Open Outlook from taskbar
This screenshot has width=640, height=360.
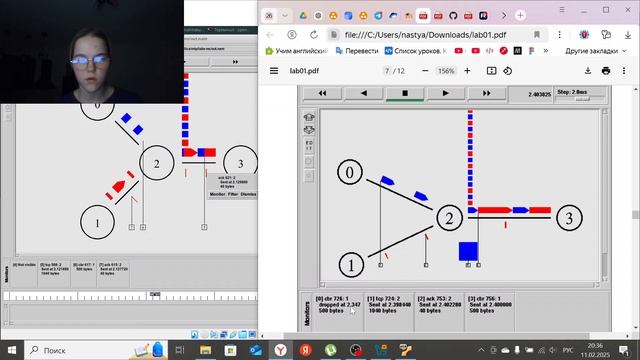tap(256, 350)
